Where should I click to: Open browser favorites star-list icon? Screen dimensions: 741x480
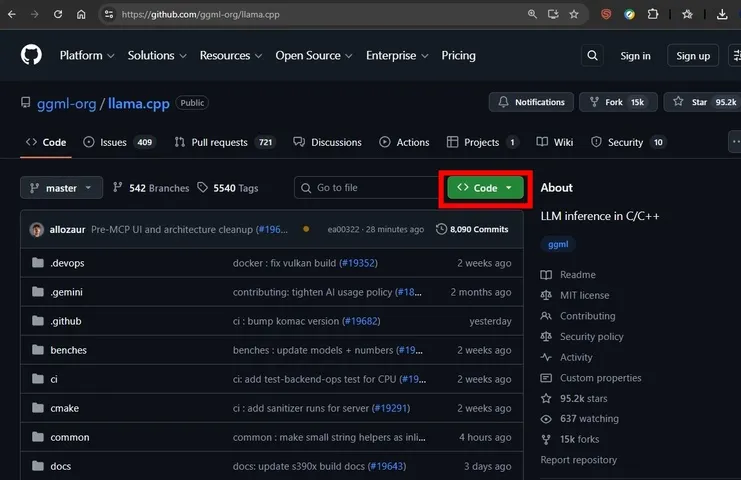pos(687,14)
